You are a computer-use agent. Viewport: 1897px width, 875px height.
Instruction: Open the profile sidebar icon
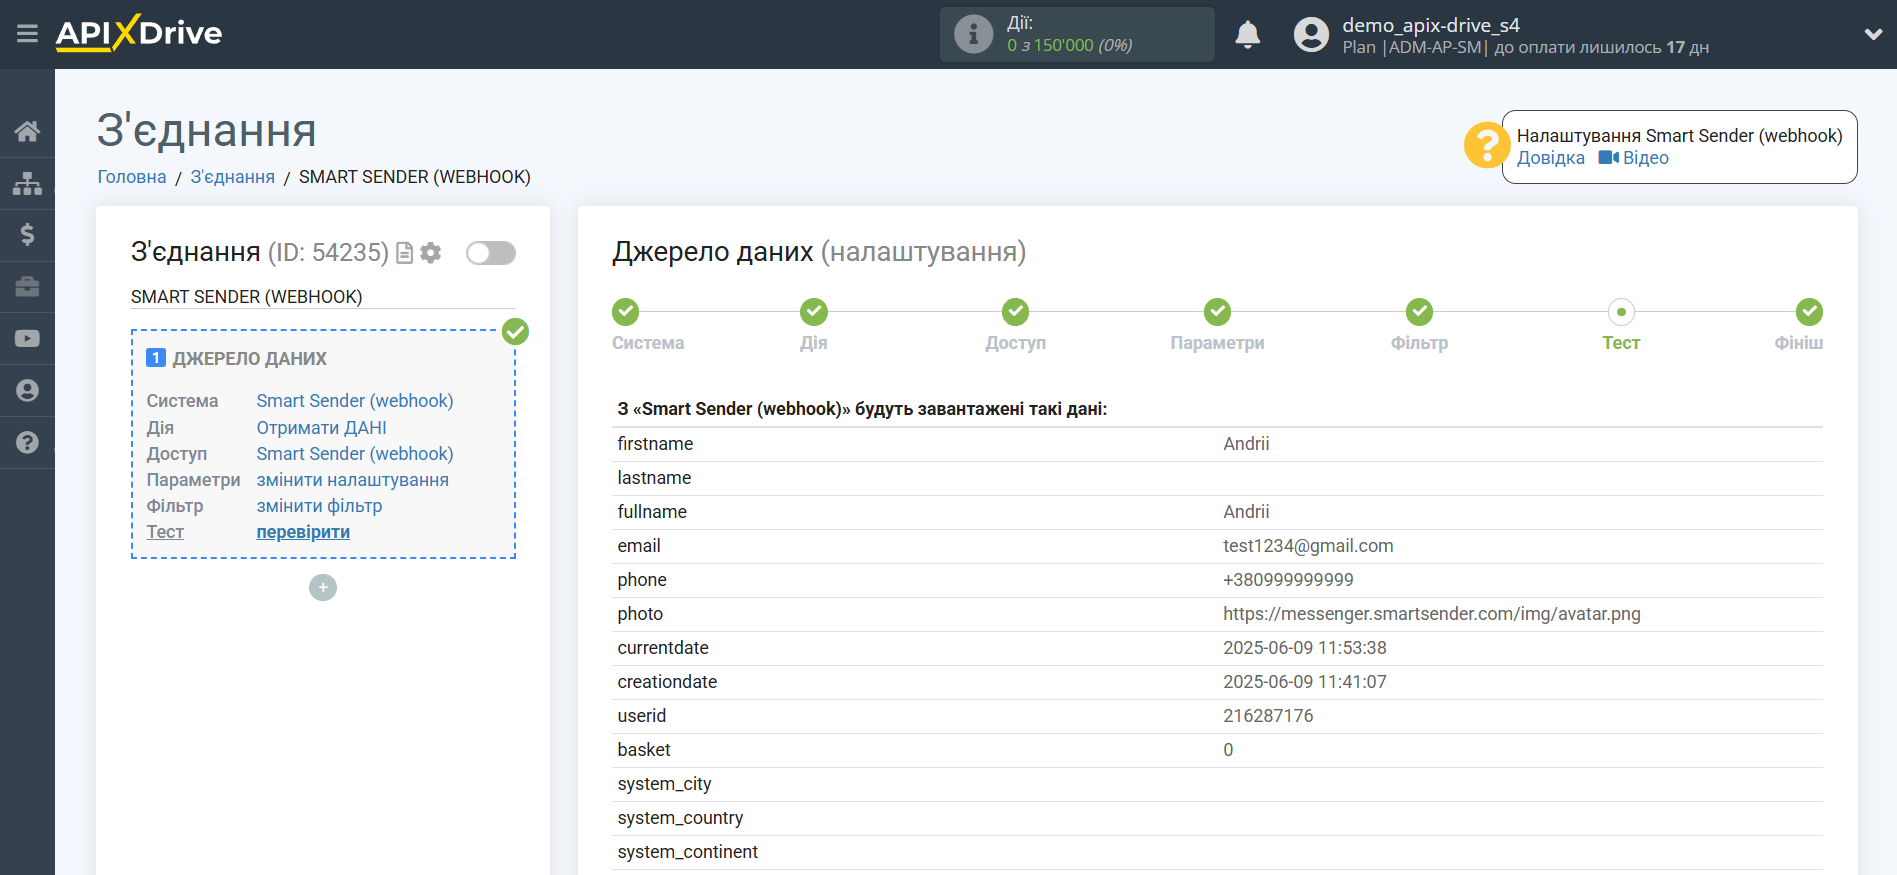point(27,391)
